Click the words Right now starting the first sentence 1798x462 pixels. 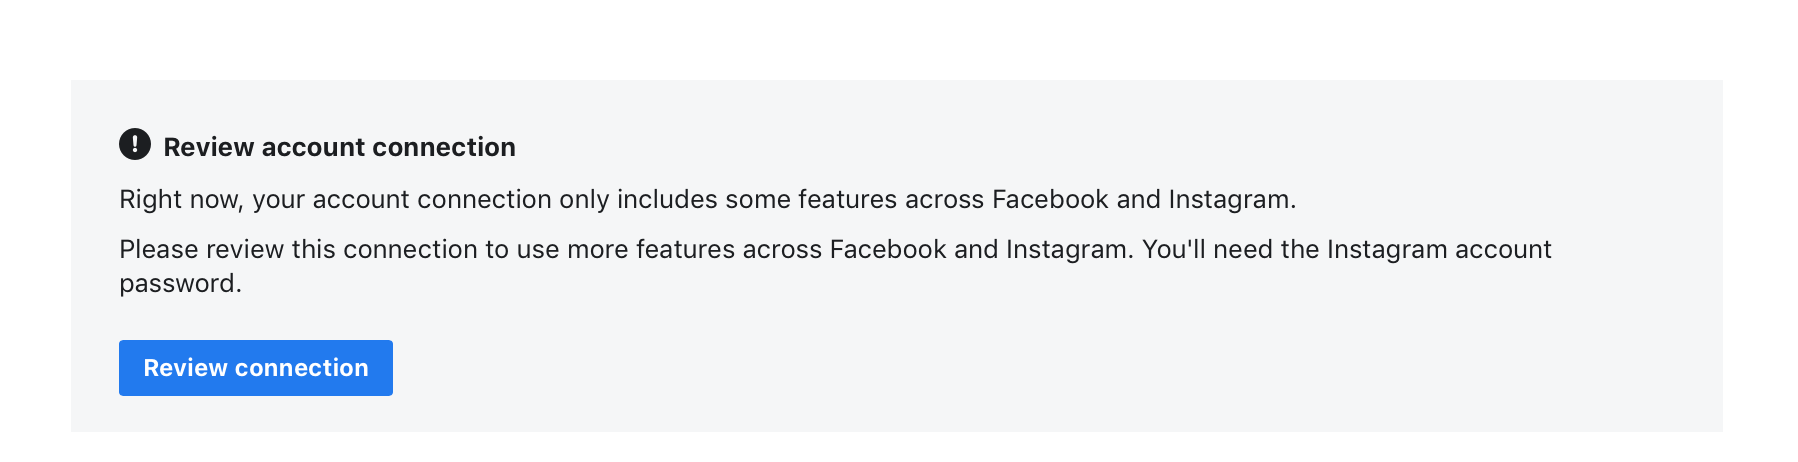click(x=181, y=199)
